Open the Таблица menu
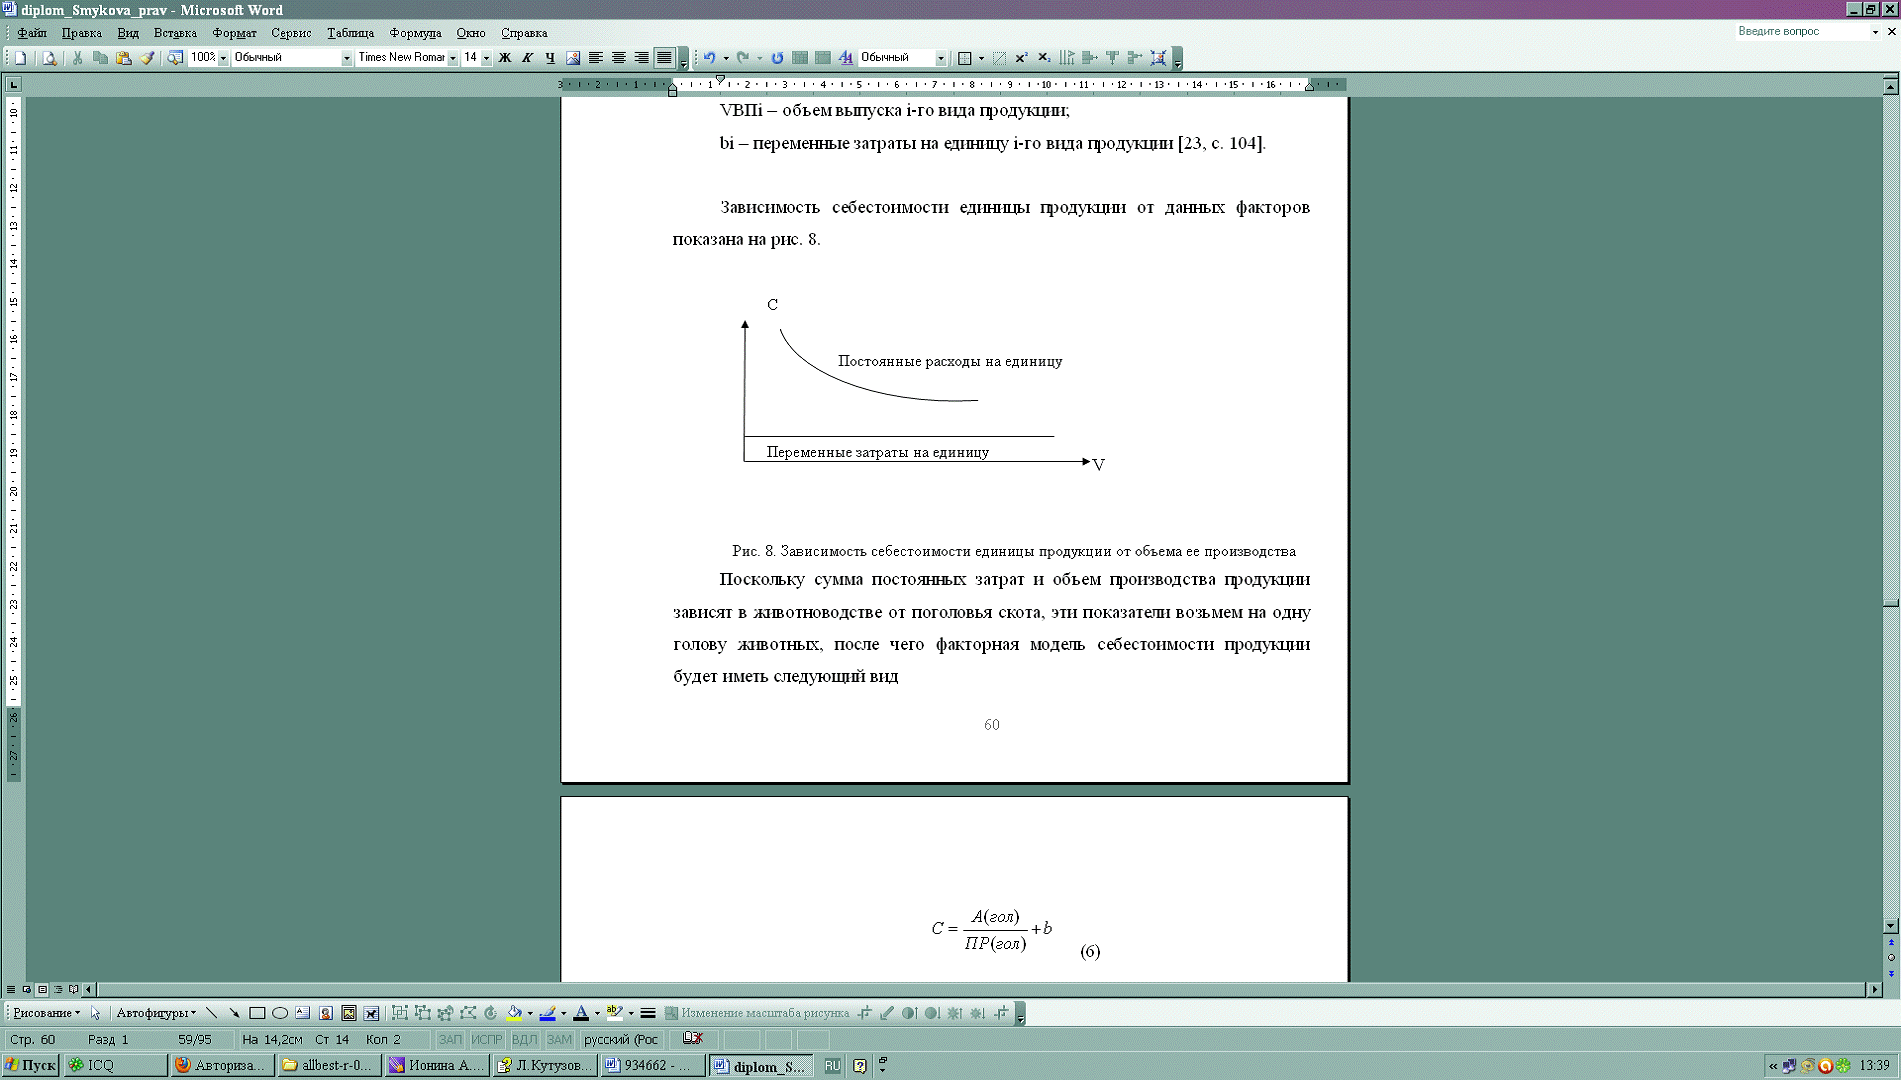The width and height of the screenshot is (1901, 1080). [350, 33]
